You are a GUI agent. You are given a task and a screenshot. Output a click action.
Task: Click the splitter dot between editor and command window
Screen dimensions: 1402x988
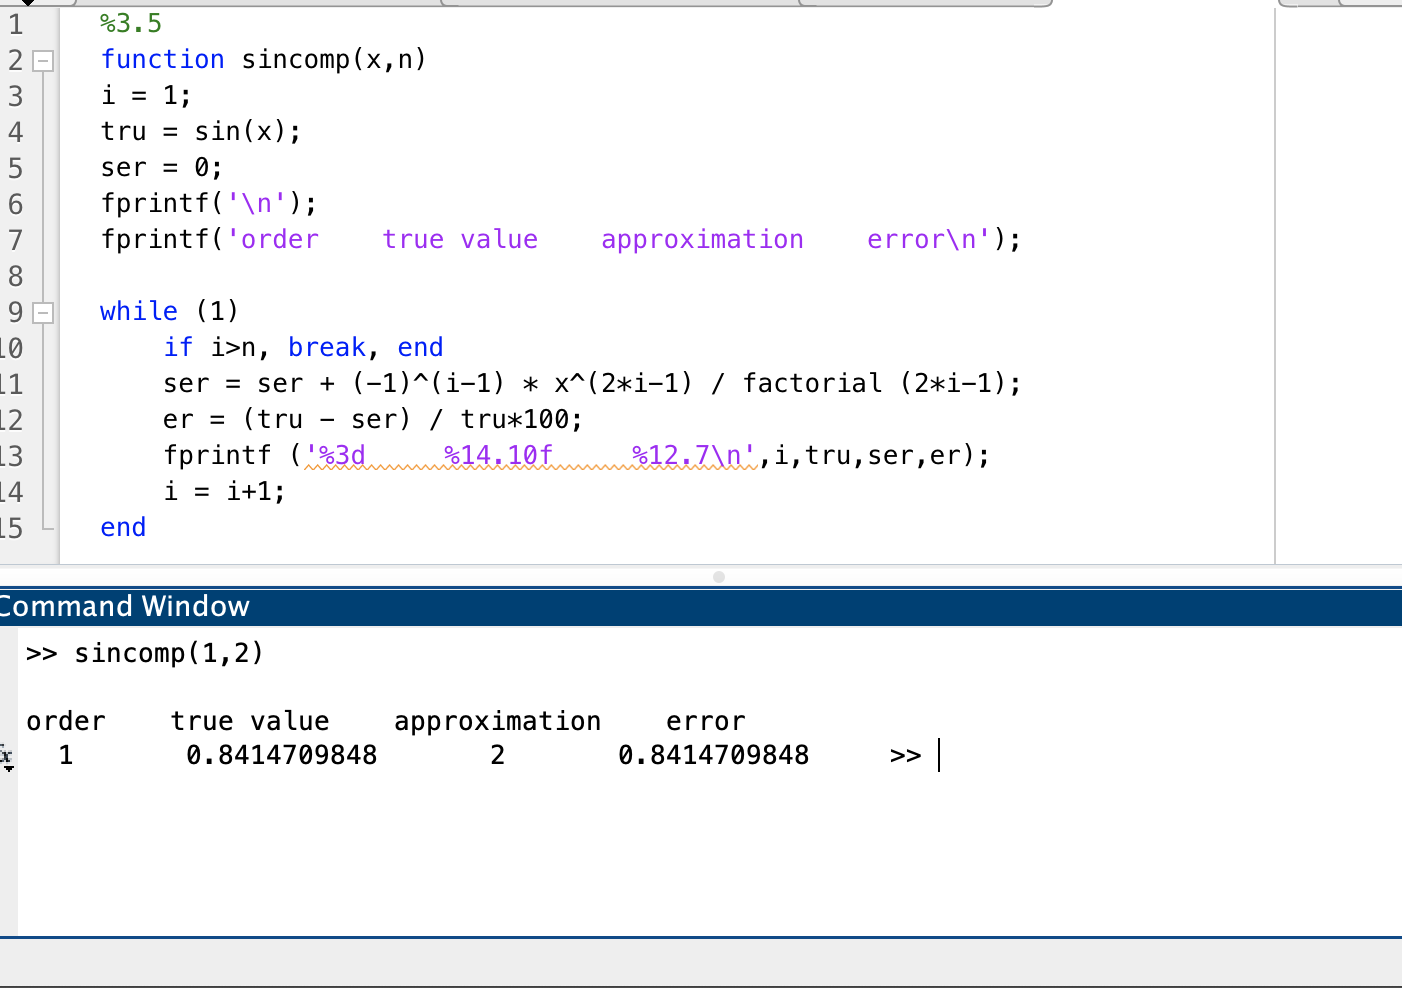[x=718, y=577]
